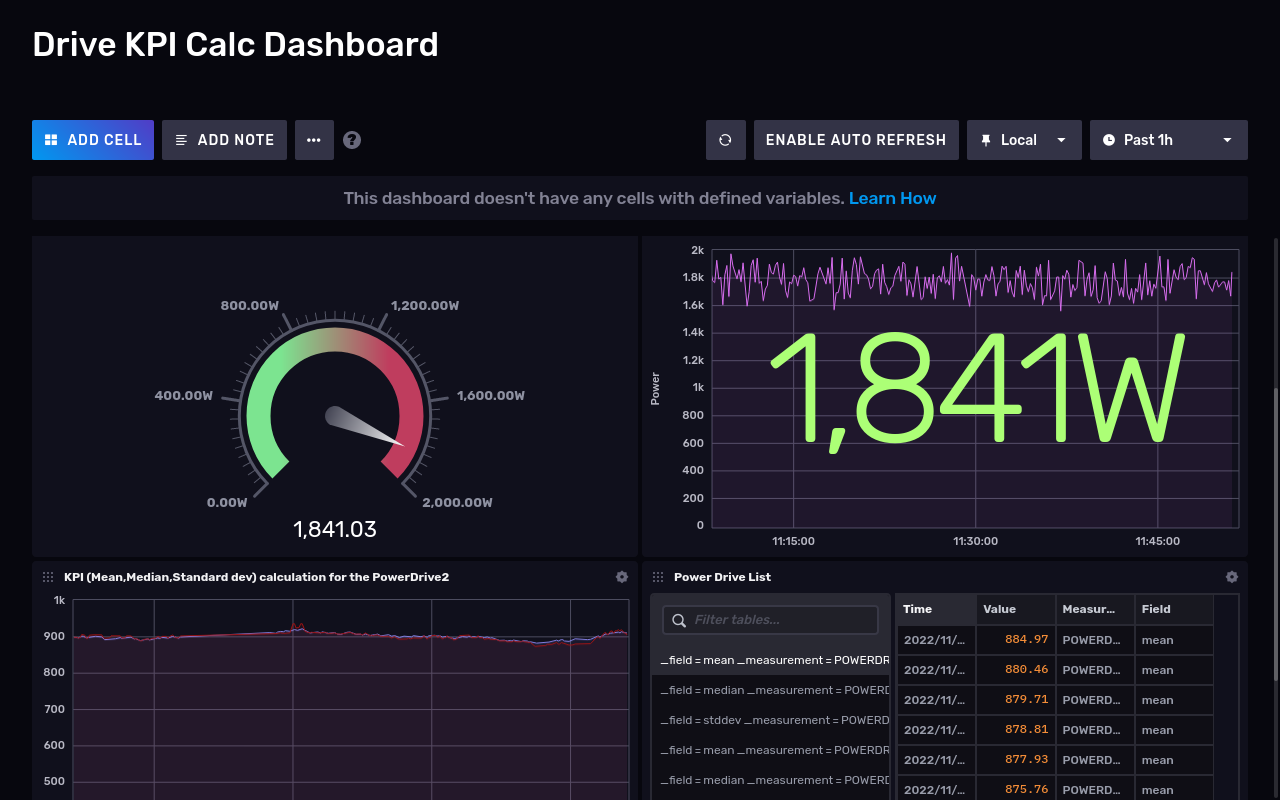Open settings gear on KPI PowerDrive2 cell
Viewport: 1280px width, 800px height.
pos(622,577)
